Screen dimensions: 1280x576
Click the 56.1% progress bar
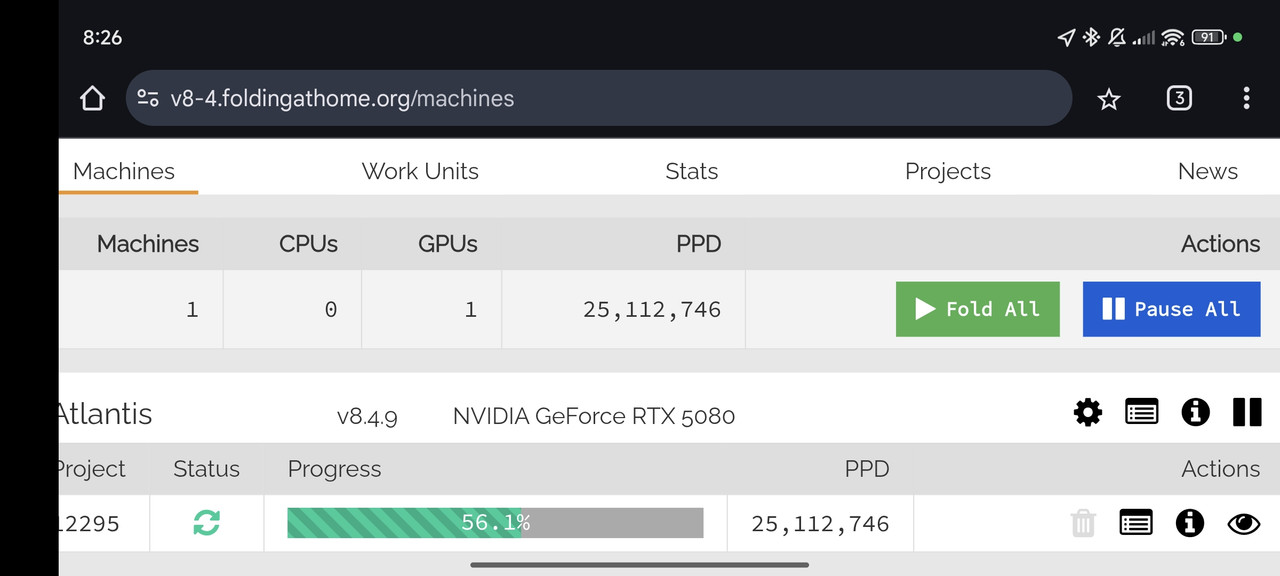point(495,523)
